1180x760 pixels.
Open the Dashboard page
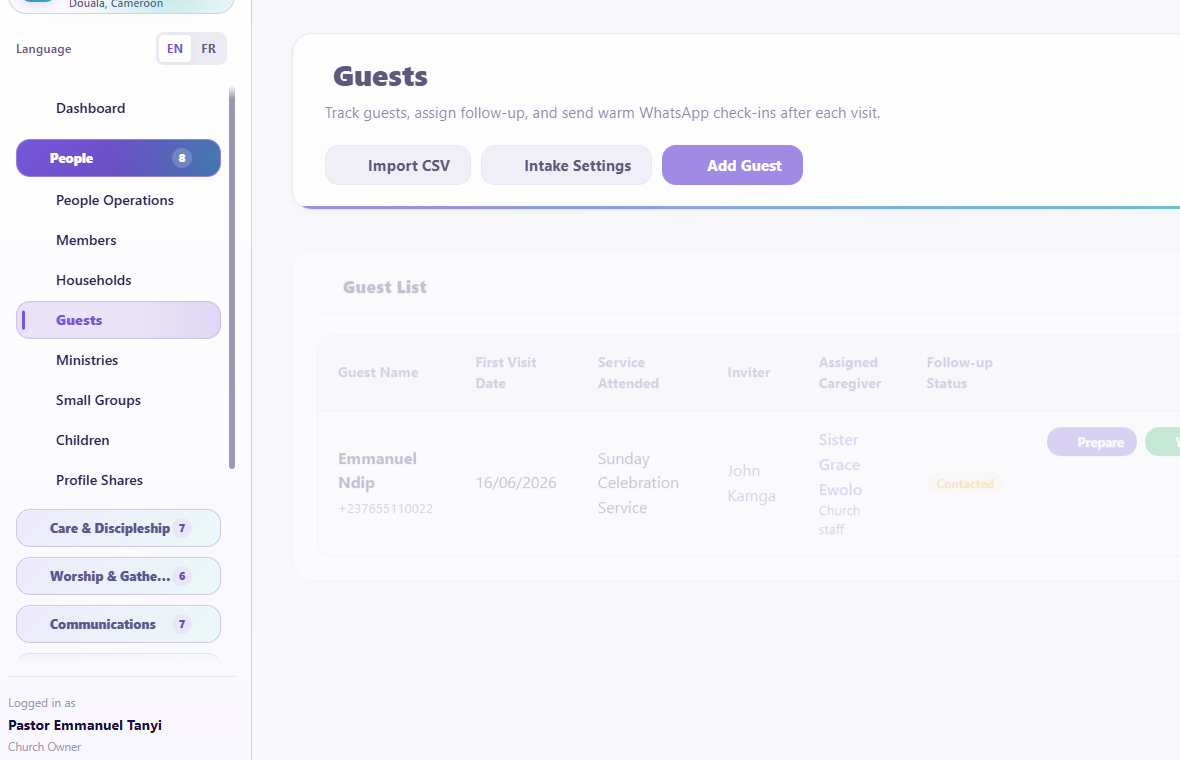click(x=118, y=108)
